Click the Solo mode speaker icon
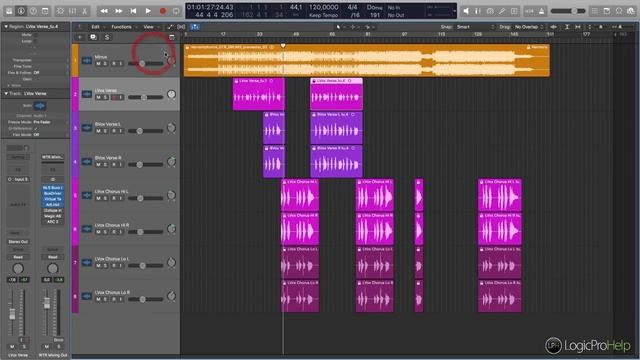Viewport: 640px width, 360px height. pos(466,11)
